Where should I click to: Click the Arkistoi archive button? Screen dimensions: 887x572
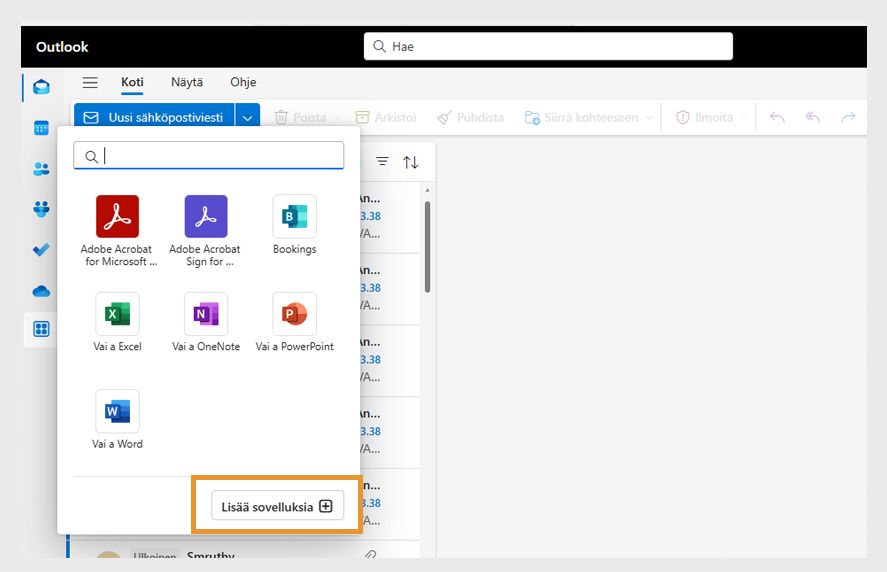coord(386,117)
